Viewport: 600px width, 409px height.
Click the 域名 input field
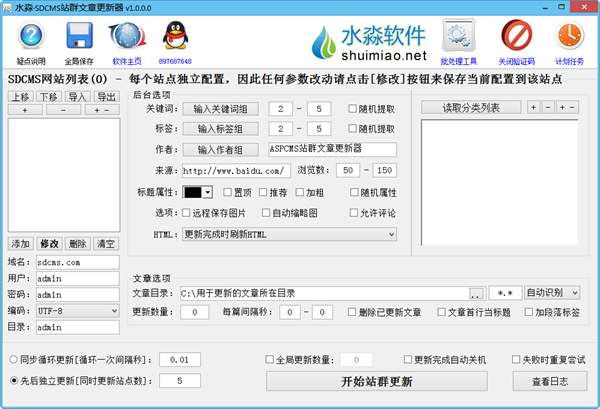pos(78,262)
